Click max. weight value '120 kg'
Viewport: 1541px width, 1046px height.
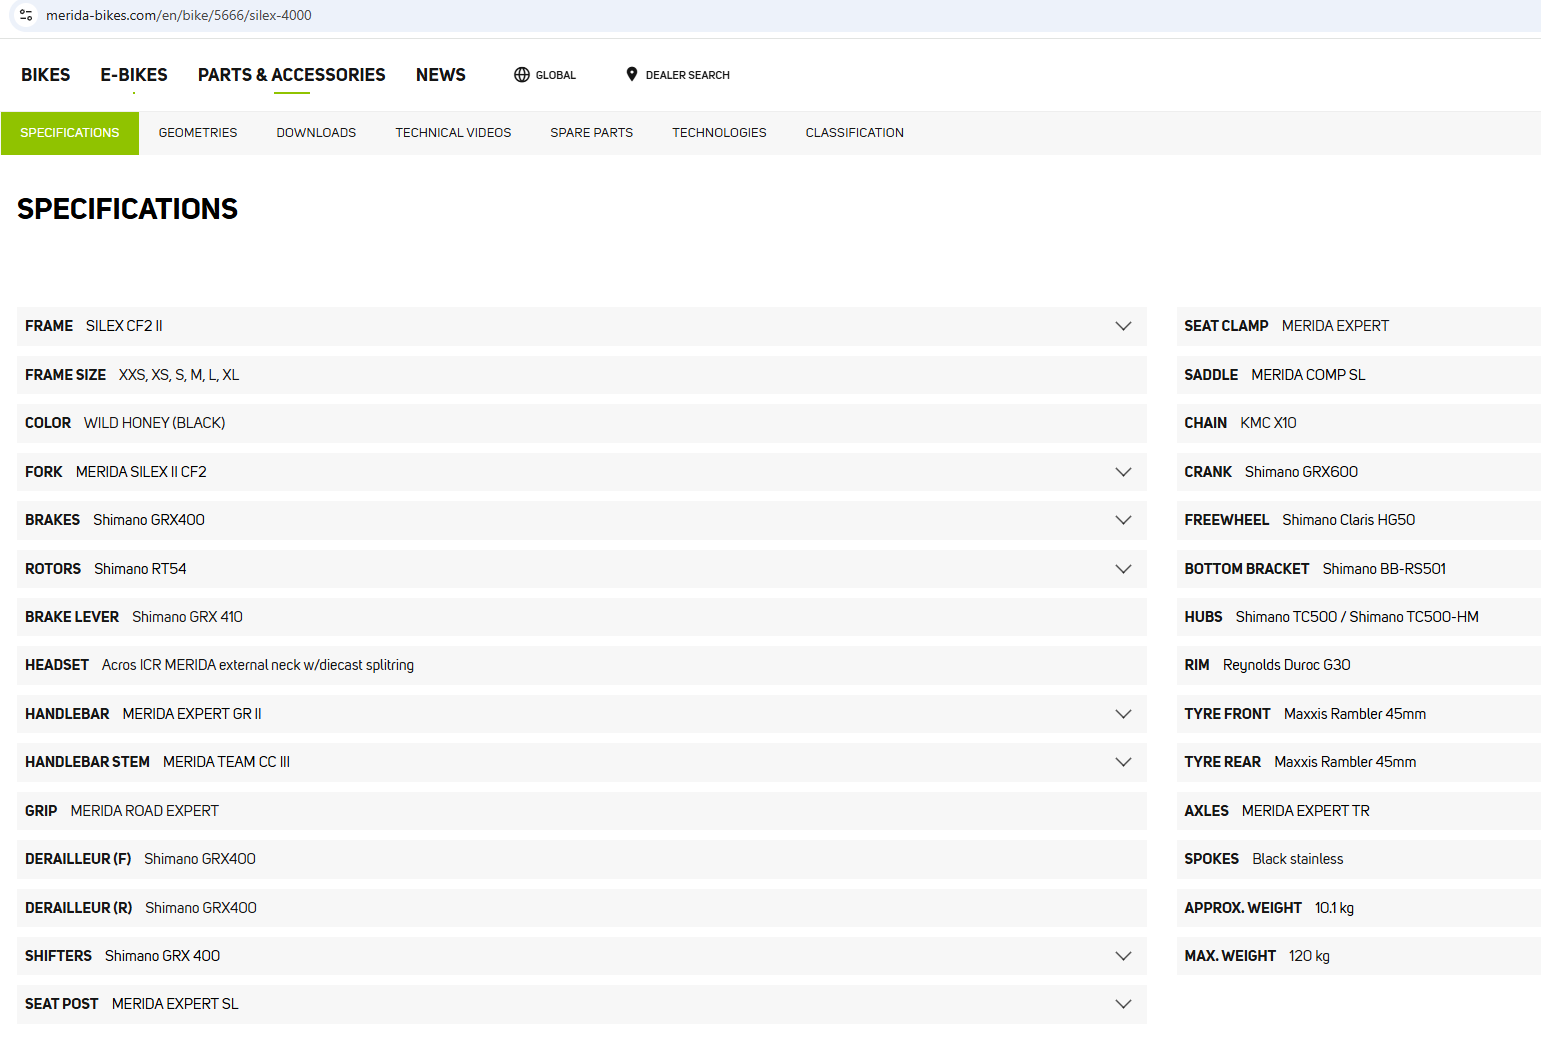click(1309, 956)
